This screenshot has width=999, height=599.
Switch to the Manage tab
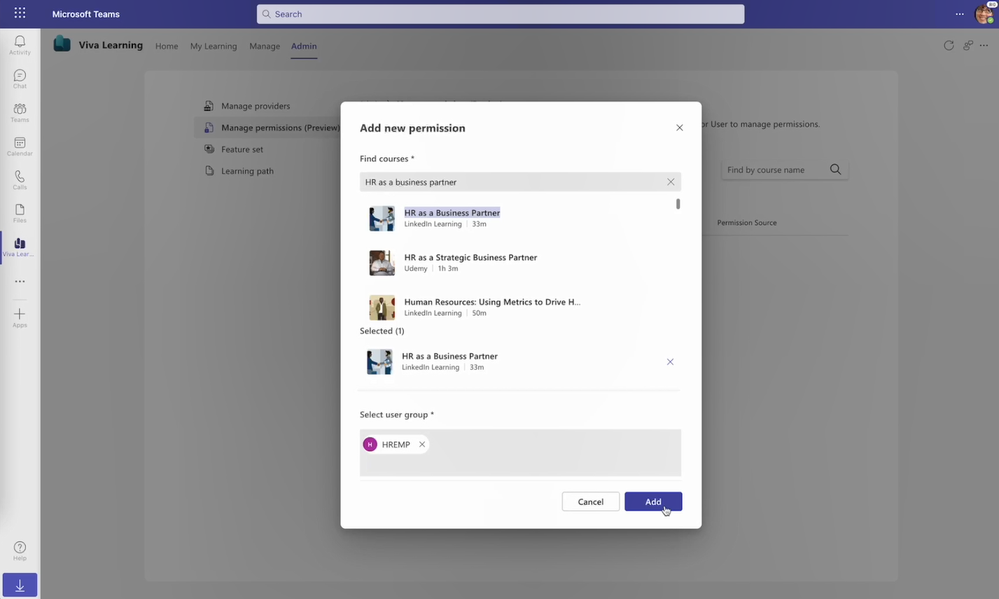pos(264,46)
